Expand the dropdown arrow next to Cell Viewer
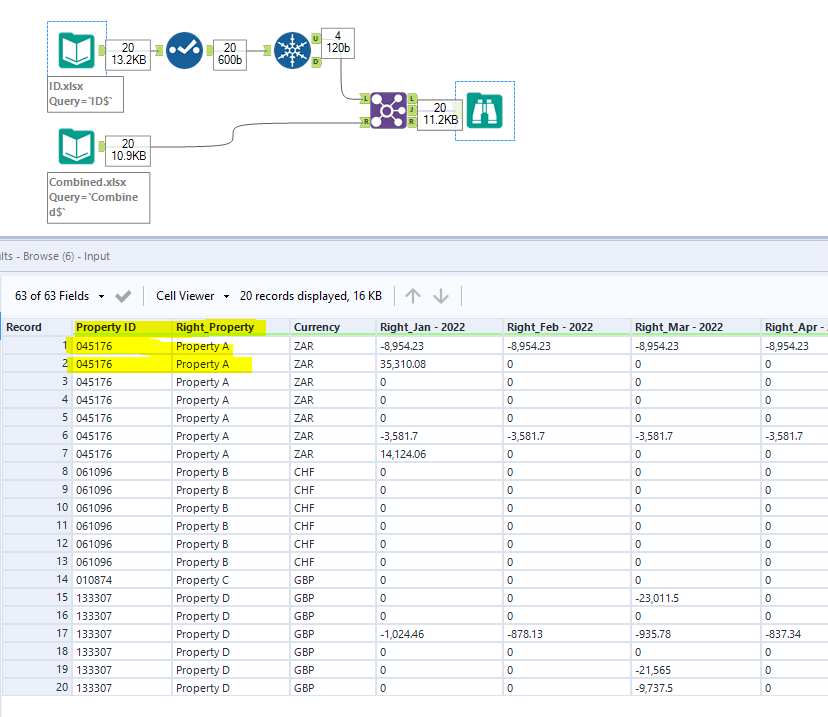 point(226,294)
